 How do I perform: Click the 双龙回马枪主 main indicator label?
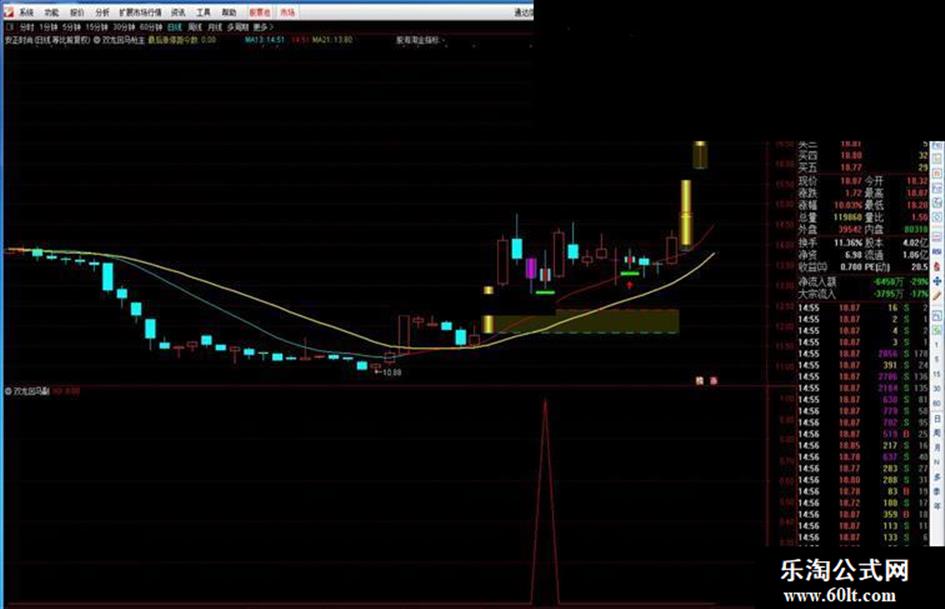[123, 40]
